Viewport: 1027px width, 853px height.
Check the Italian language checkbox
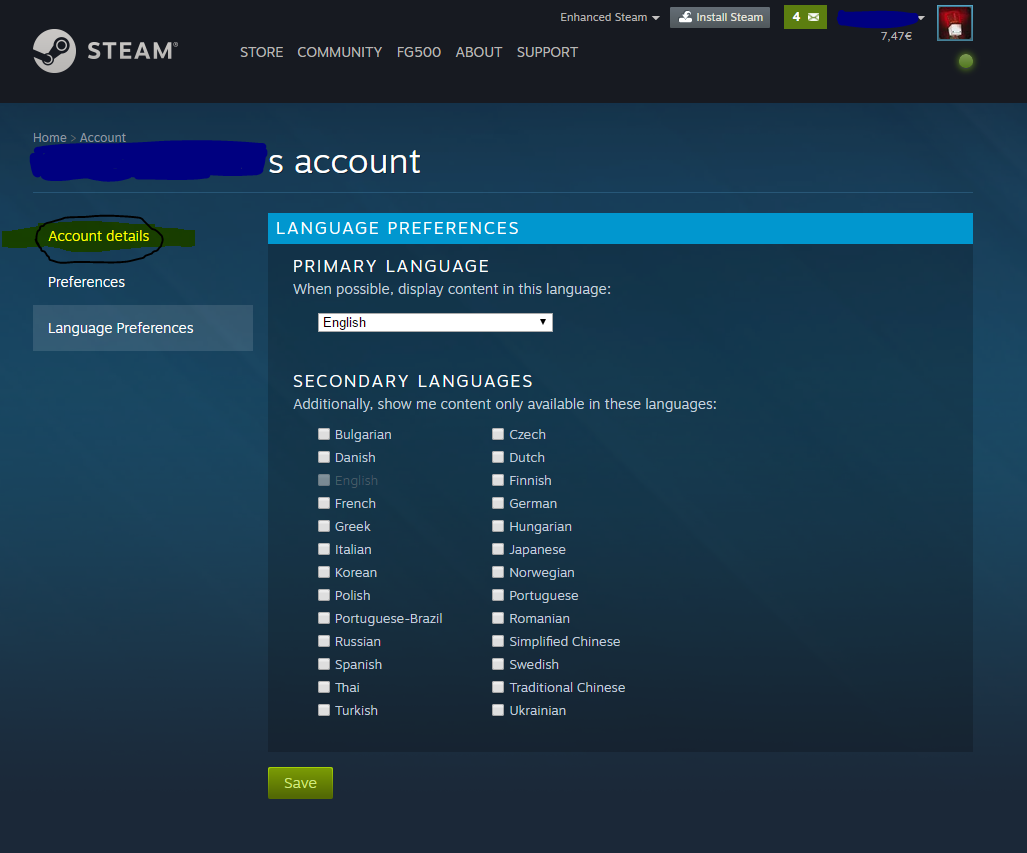click(324, 548)
